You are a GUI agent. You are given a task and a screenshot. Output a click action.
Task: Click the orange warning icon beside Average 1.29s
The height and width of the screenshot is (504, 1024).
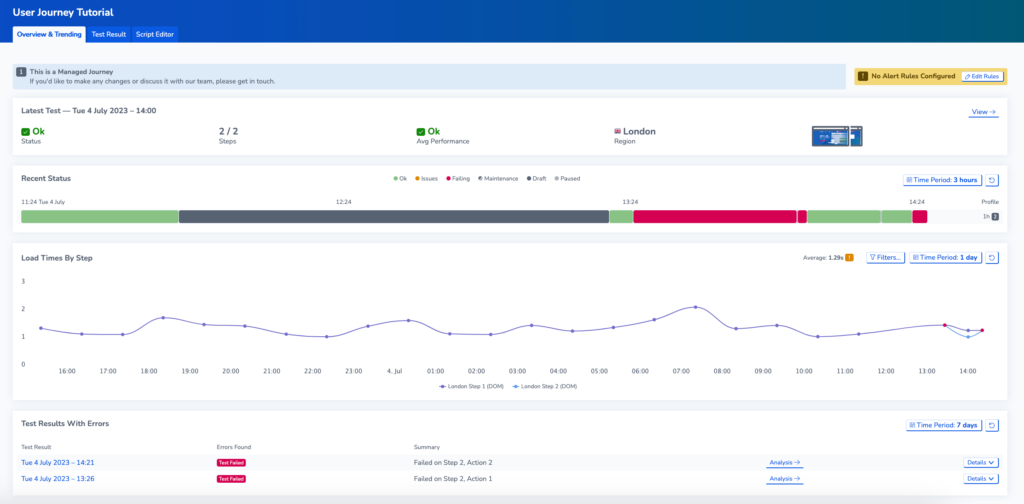pyautogui.click(x=849, y=258)
